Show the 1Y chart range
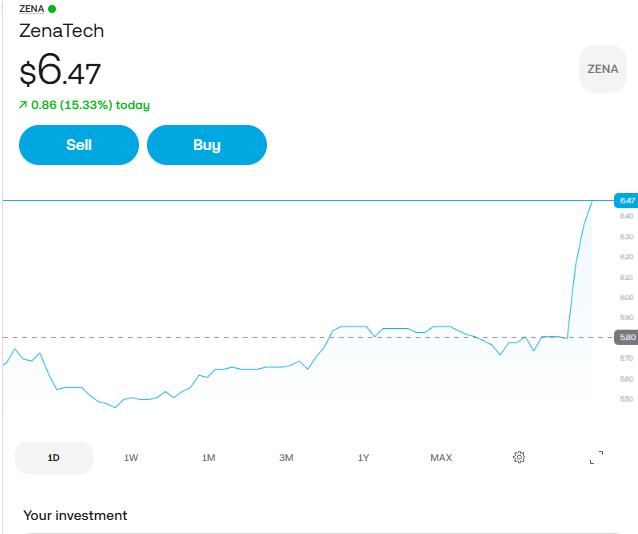Screen dimensions: 638x534 364,457
